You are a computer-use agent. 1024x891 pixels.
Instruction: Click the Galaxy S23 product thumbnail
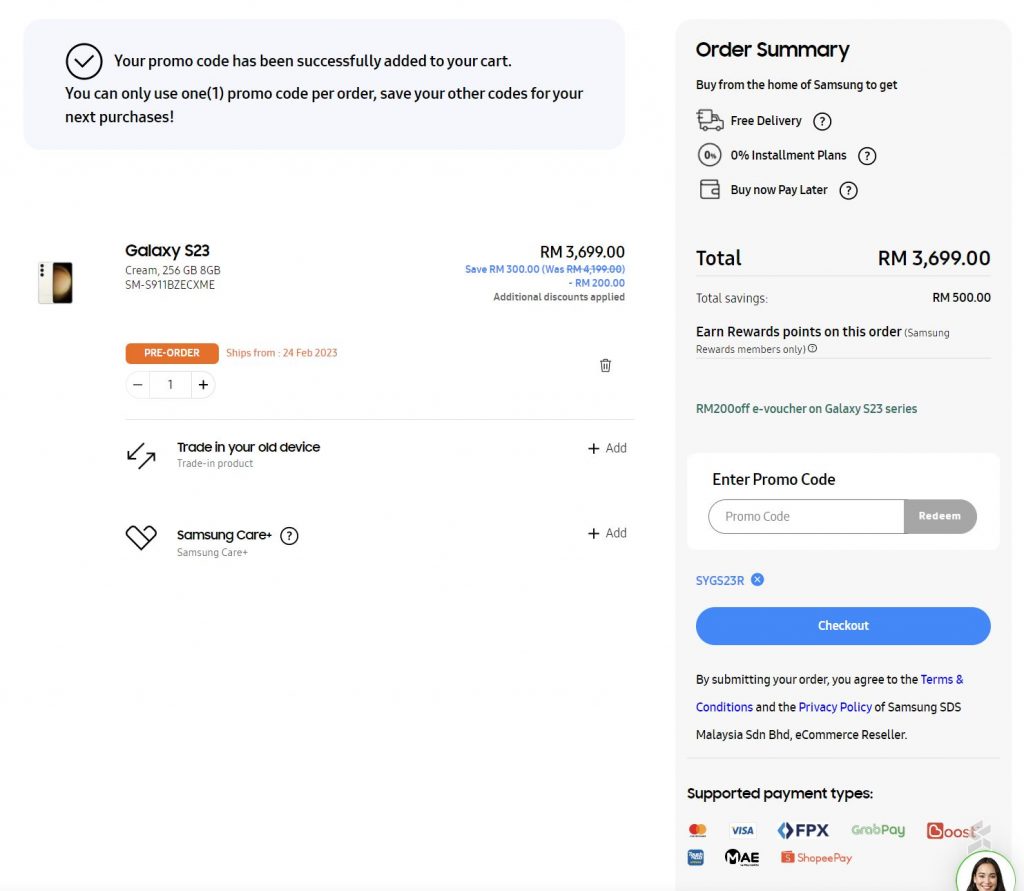55,283
